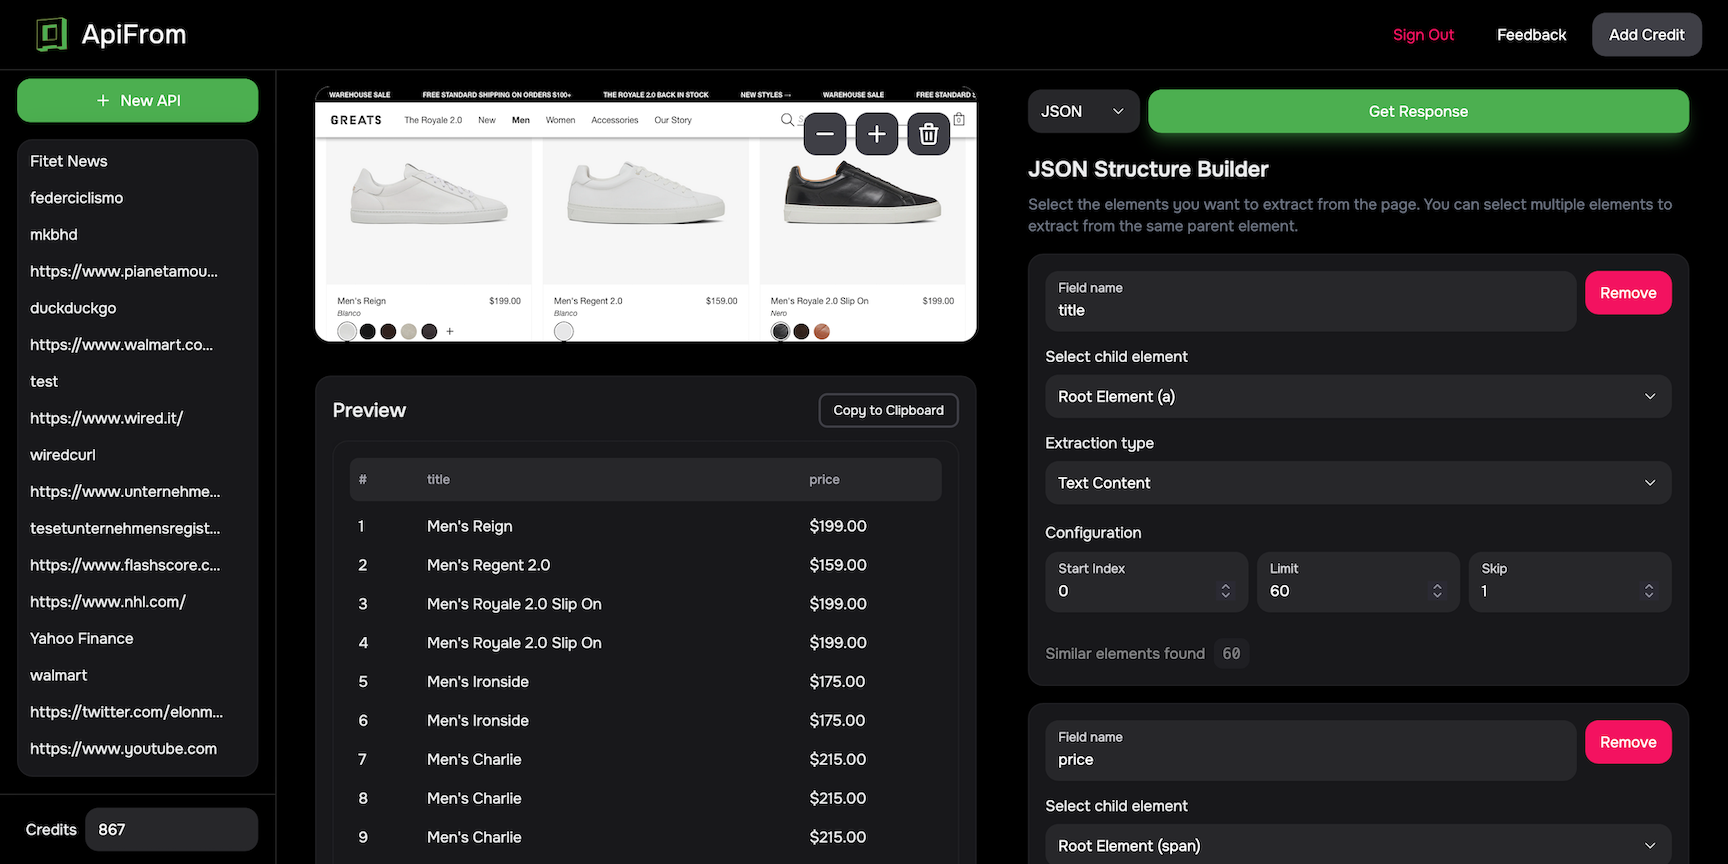
Task: Click the cart icon in GREATS preview
Action: (959, 120)
